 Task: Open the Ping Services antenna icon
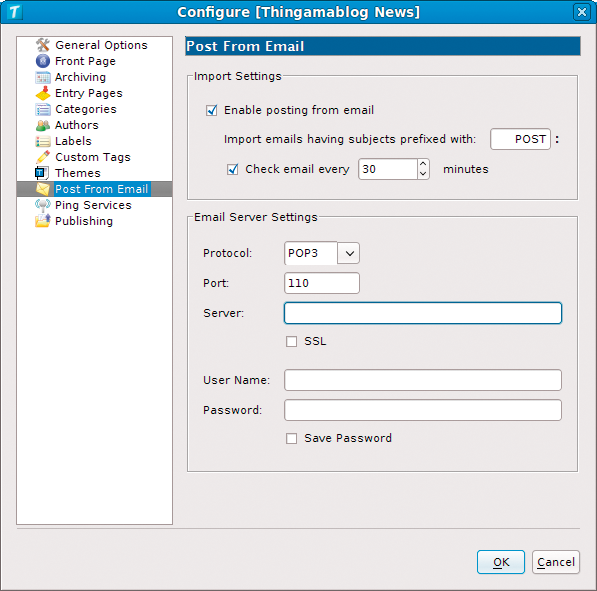[x=43, y=205]
